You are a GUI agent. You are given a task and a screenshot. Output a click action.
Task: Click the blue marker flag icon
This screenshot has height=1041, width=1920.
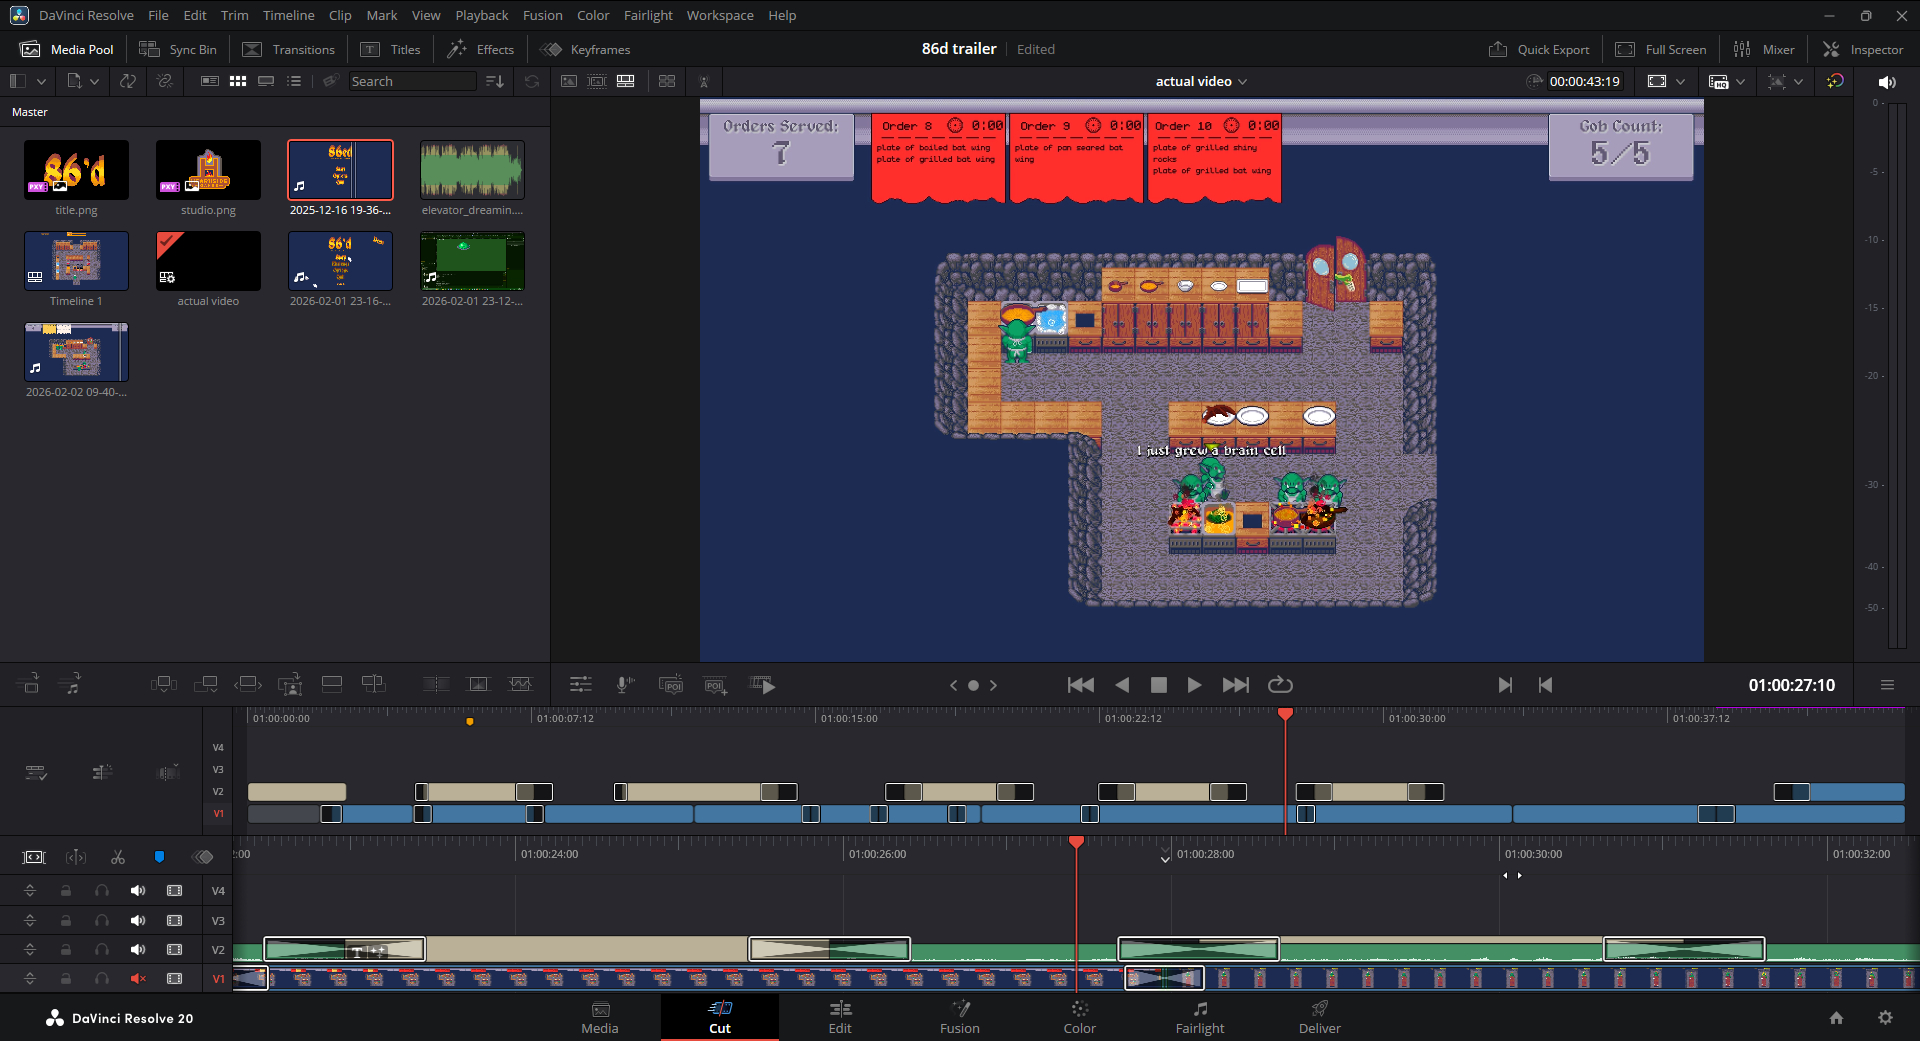(159, 857)
